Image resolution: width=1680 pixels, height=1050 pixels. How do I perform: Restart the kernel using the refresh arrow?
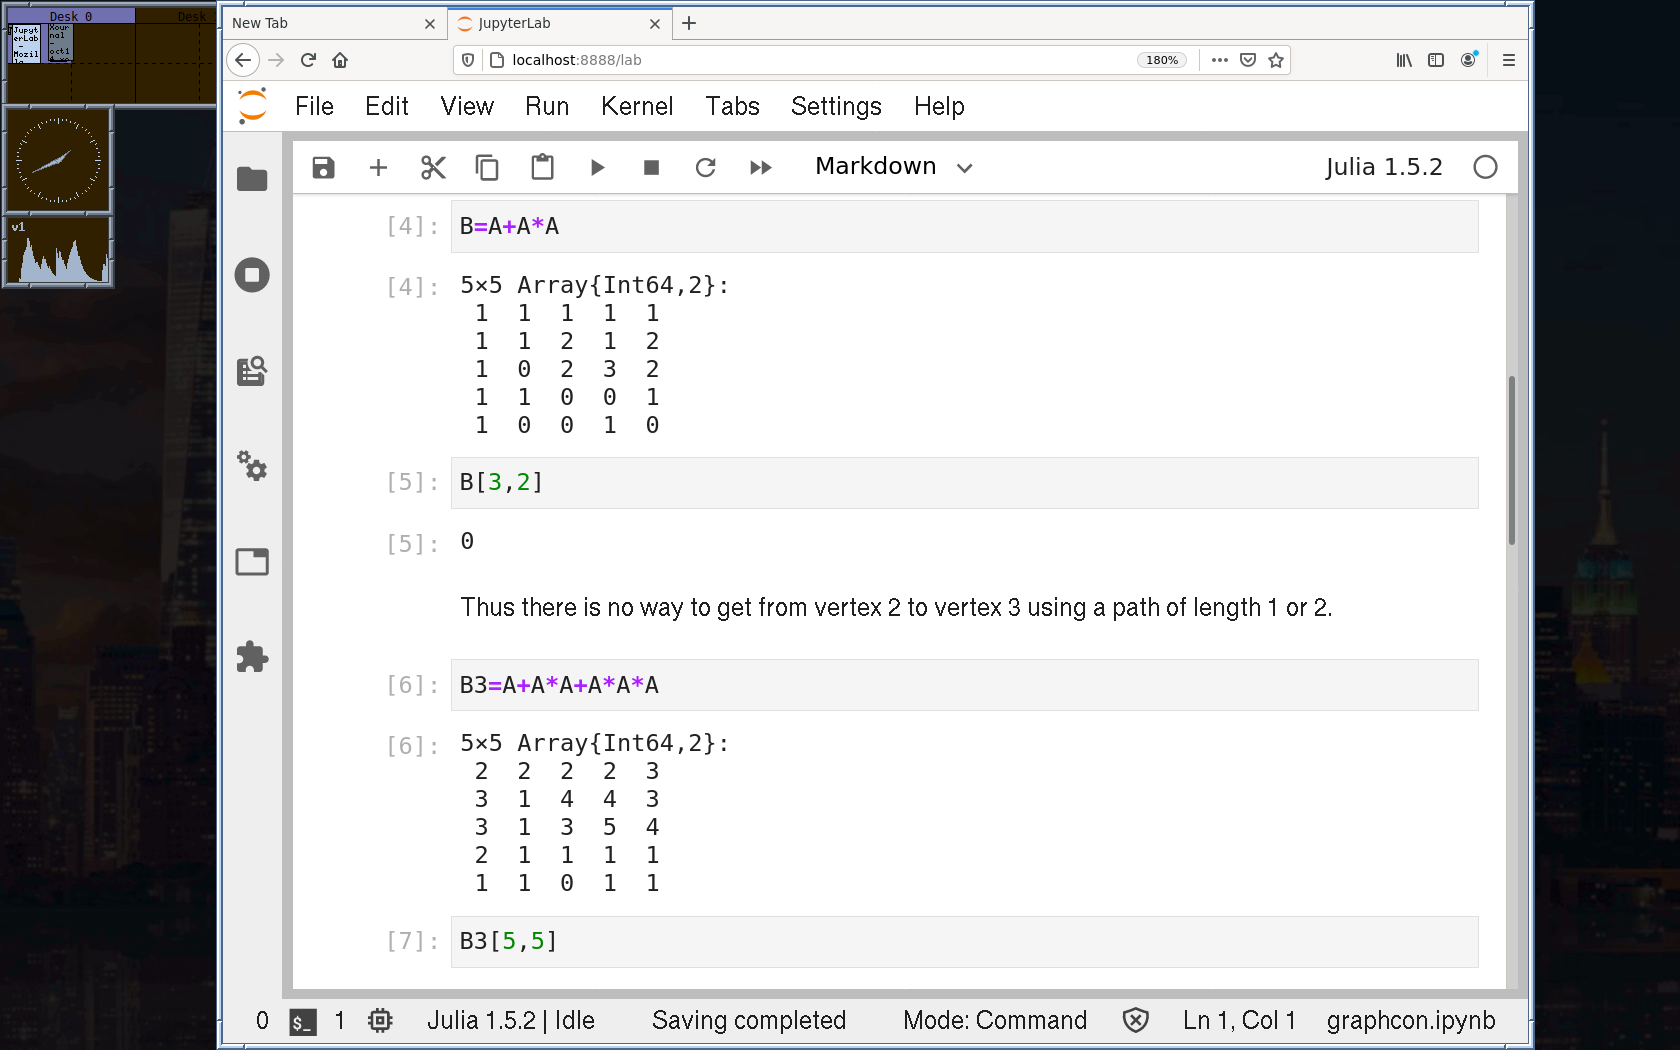[706, 167]
